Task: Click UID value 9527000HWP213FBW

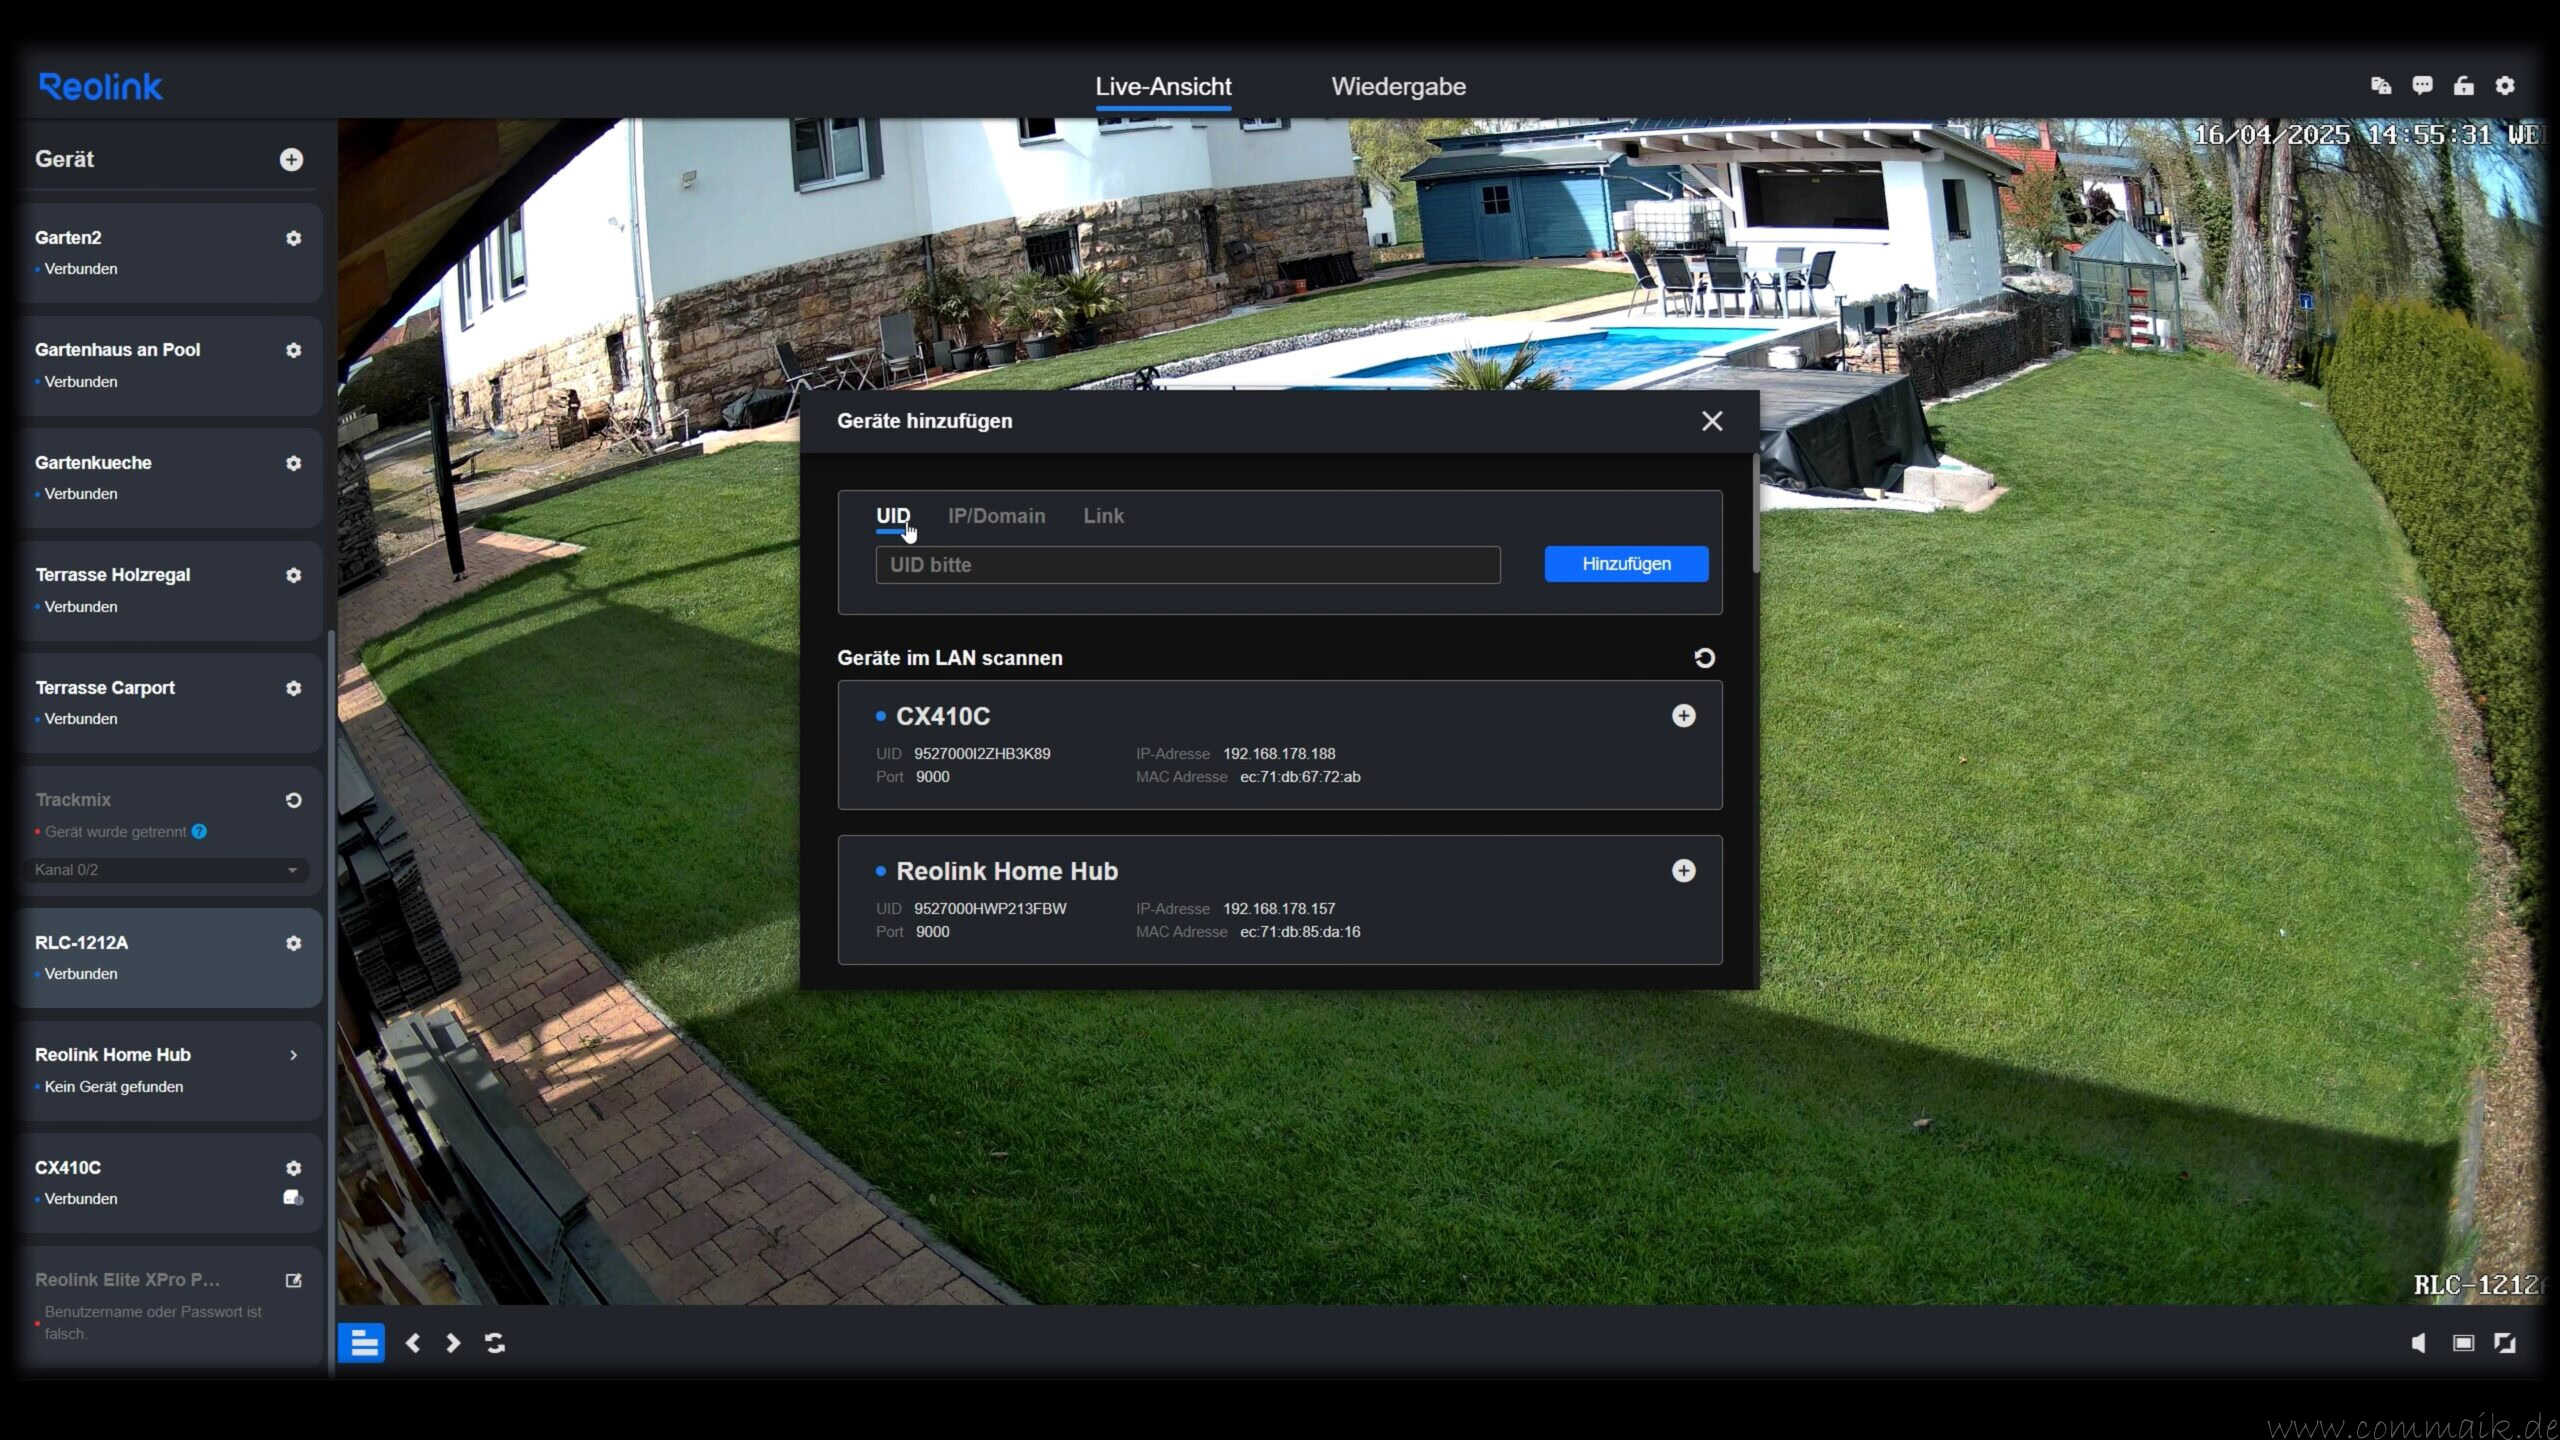Action: (x=990, y=909)
